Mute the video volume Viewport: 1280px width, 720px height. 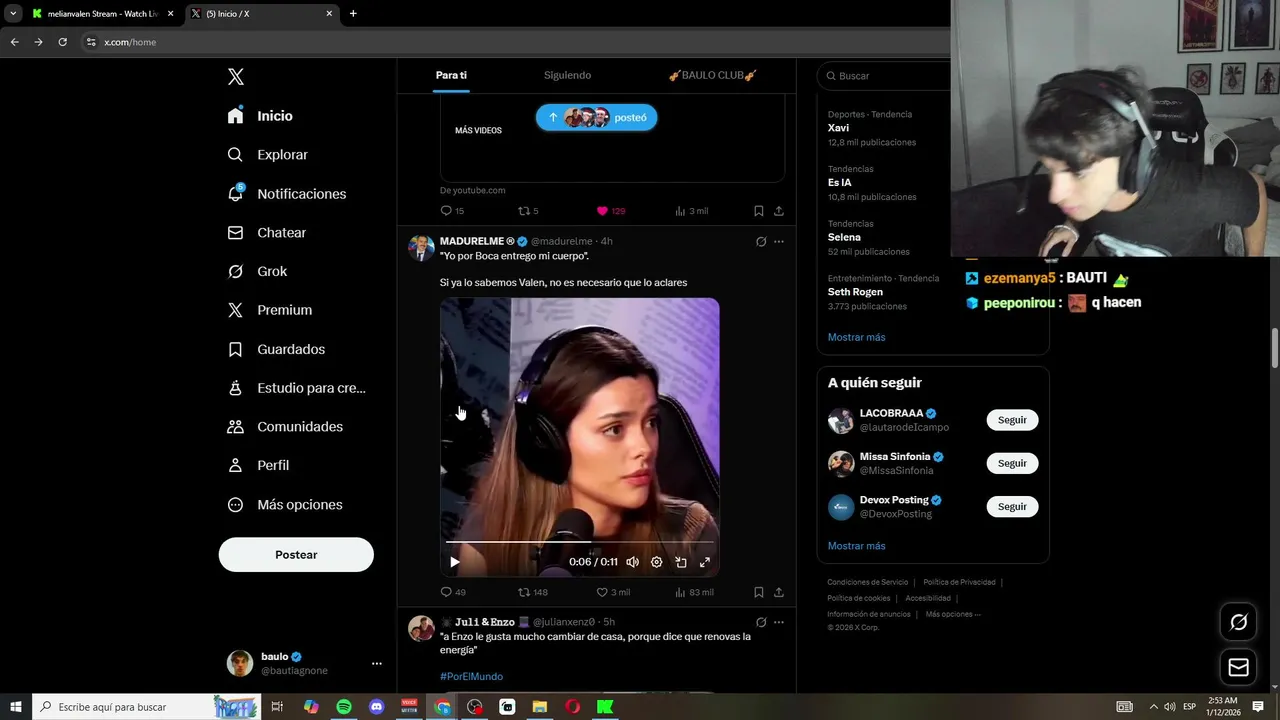(632, 562)
